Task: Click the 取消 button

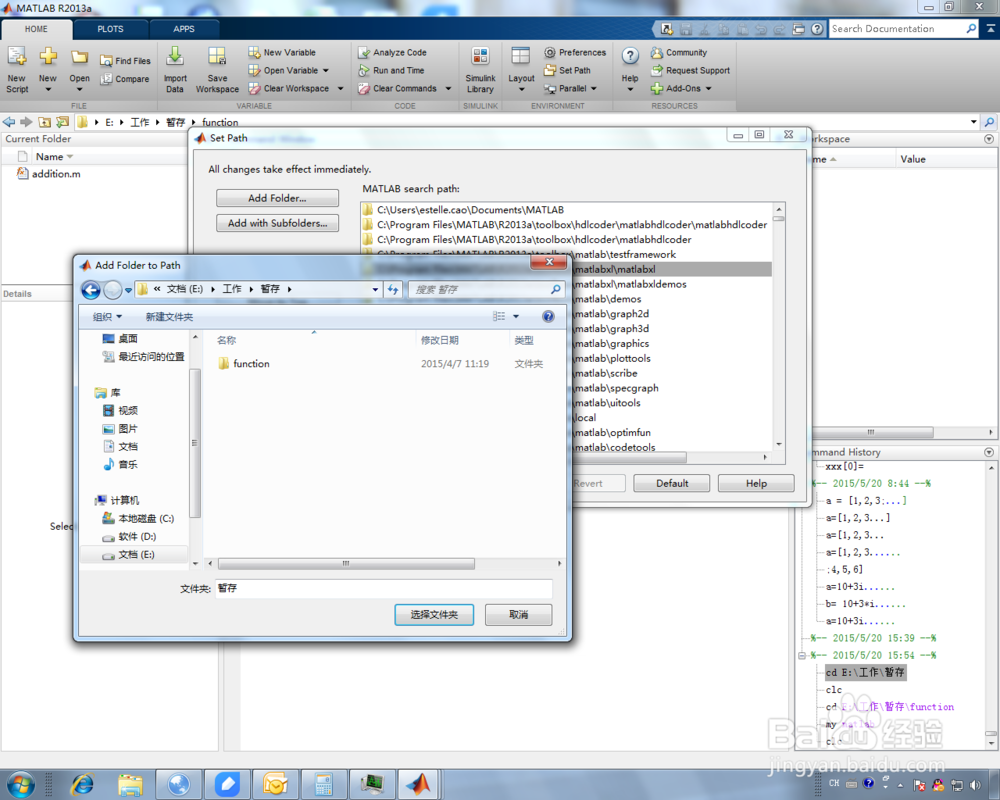Action: (518, 615)
